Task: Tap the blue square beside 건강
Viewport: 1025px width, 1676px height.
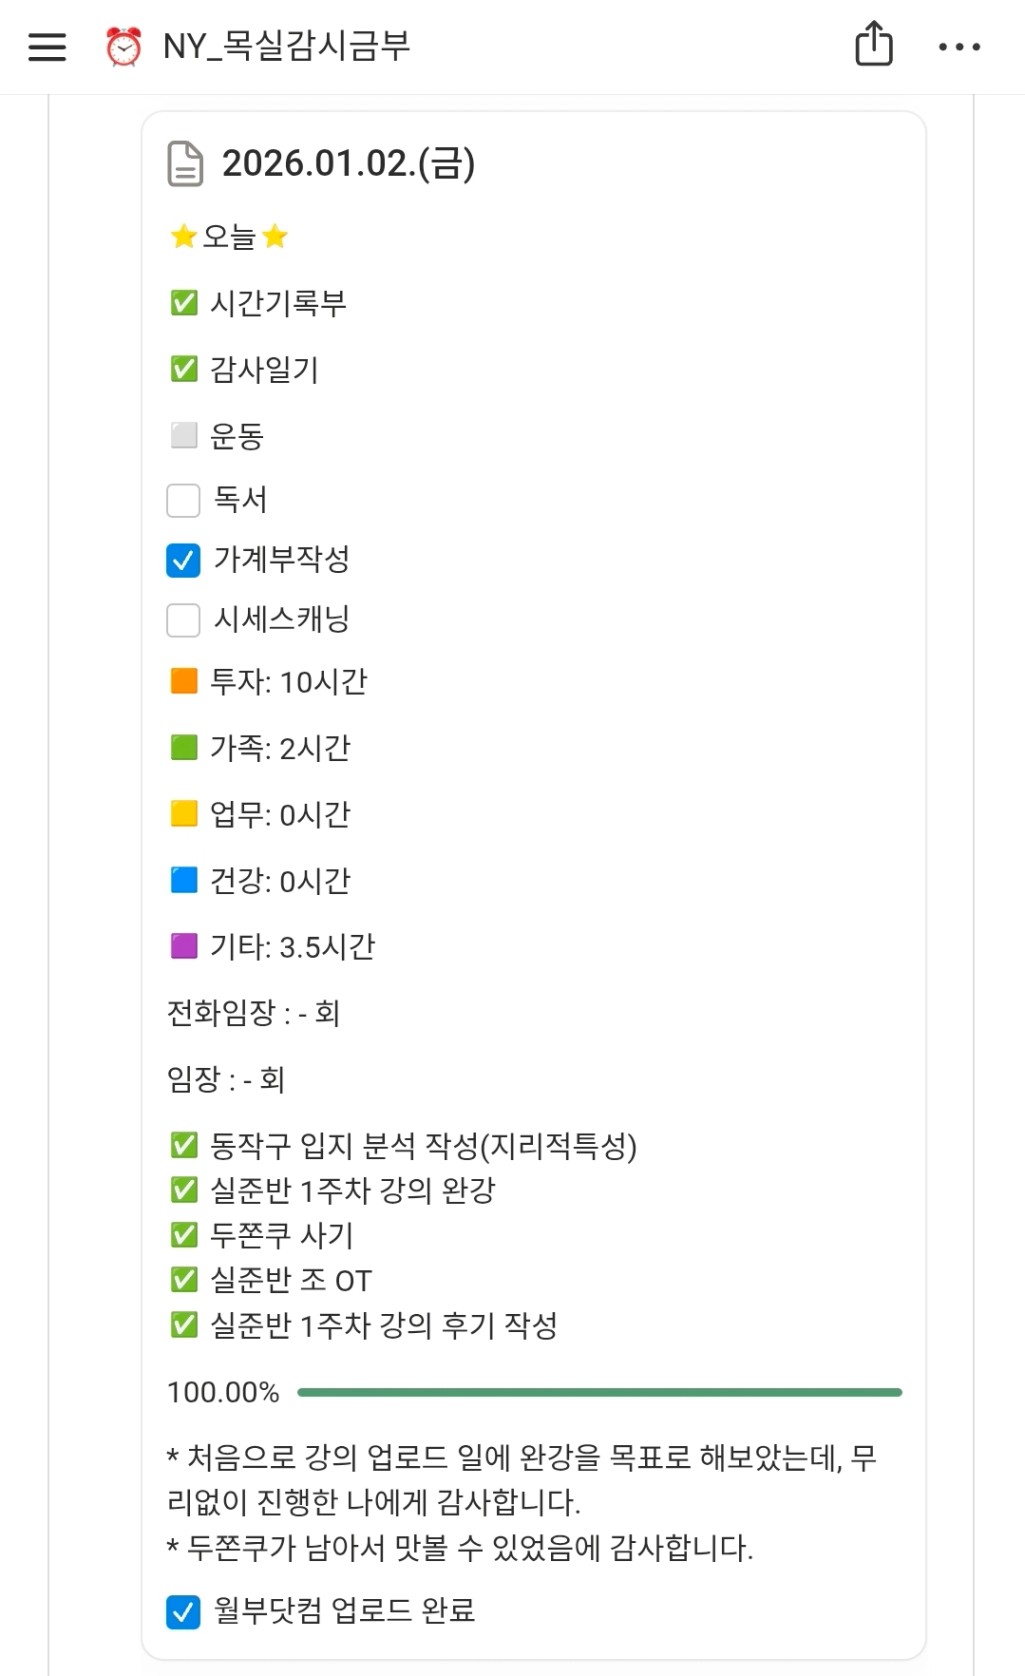Action: click(184, 880)
